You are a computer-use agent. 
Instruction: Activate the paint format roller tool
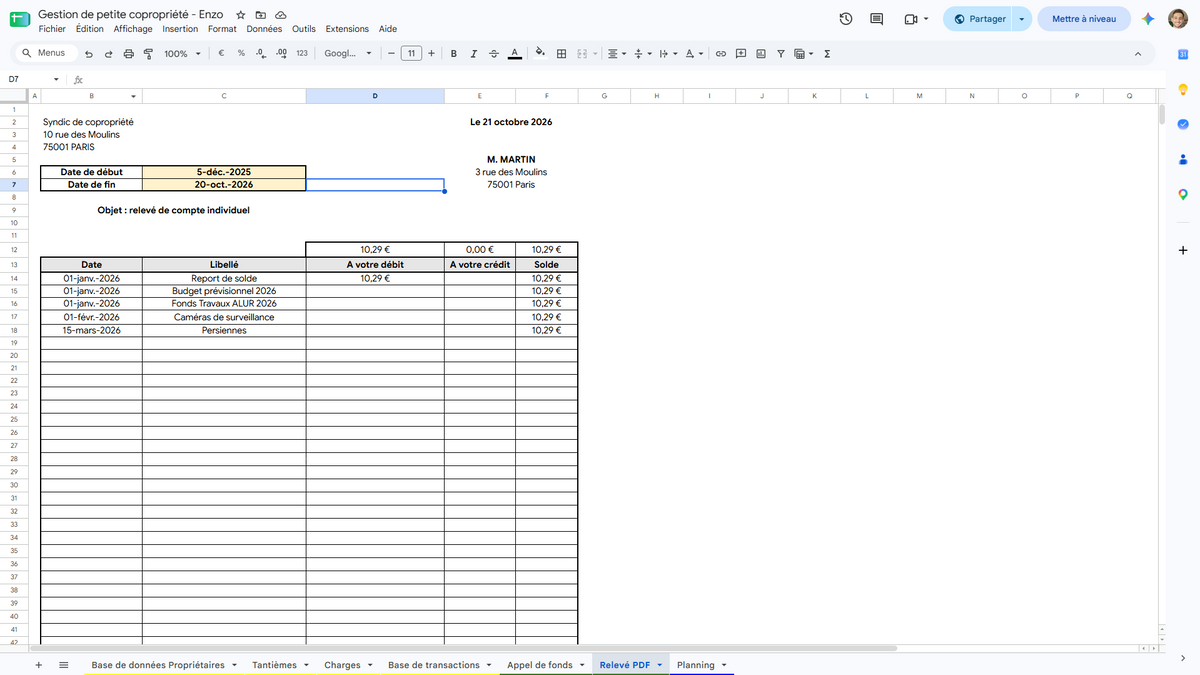click(148, 53)
